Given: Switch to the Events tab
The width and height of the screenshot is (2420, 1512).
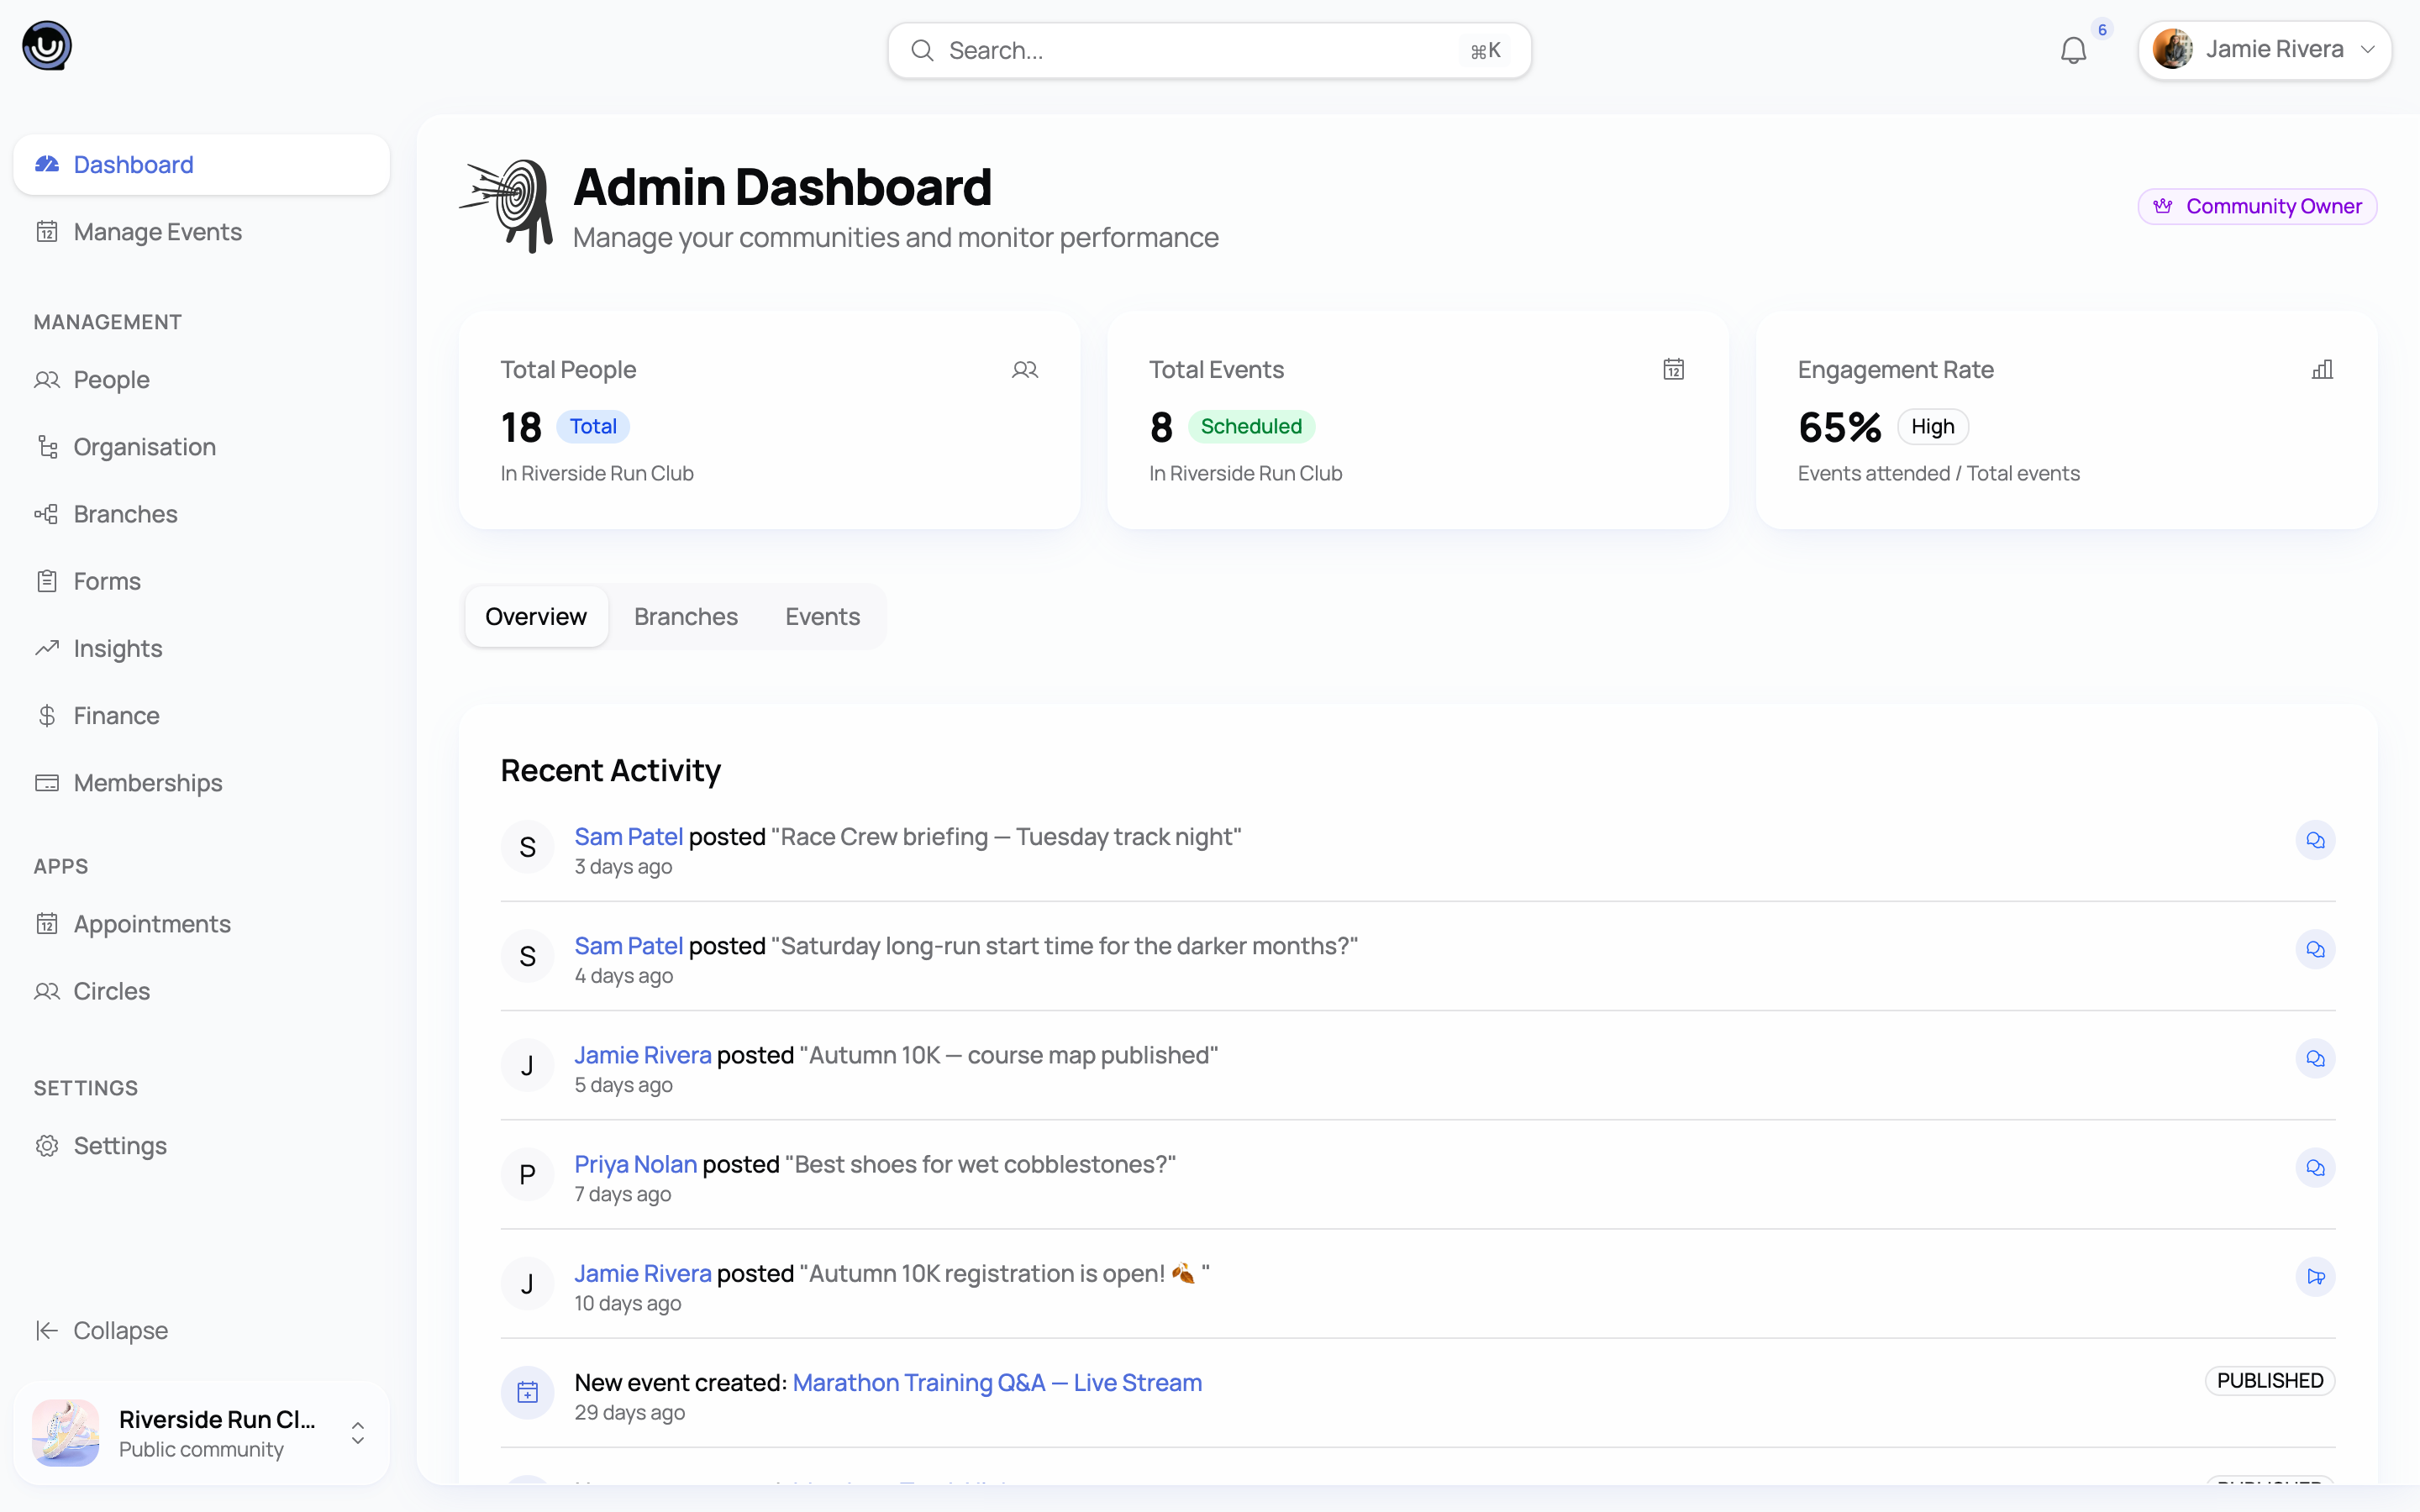Looking at the screenshot, I should click(822, 616).
